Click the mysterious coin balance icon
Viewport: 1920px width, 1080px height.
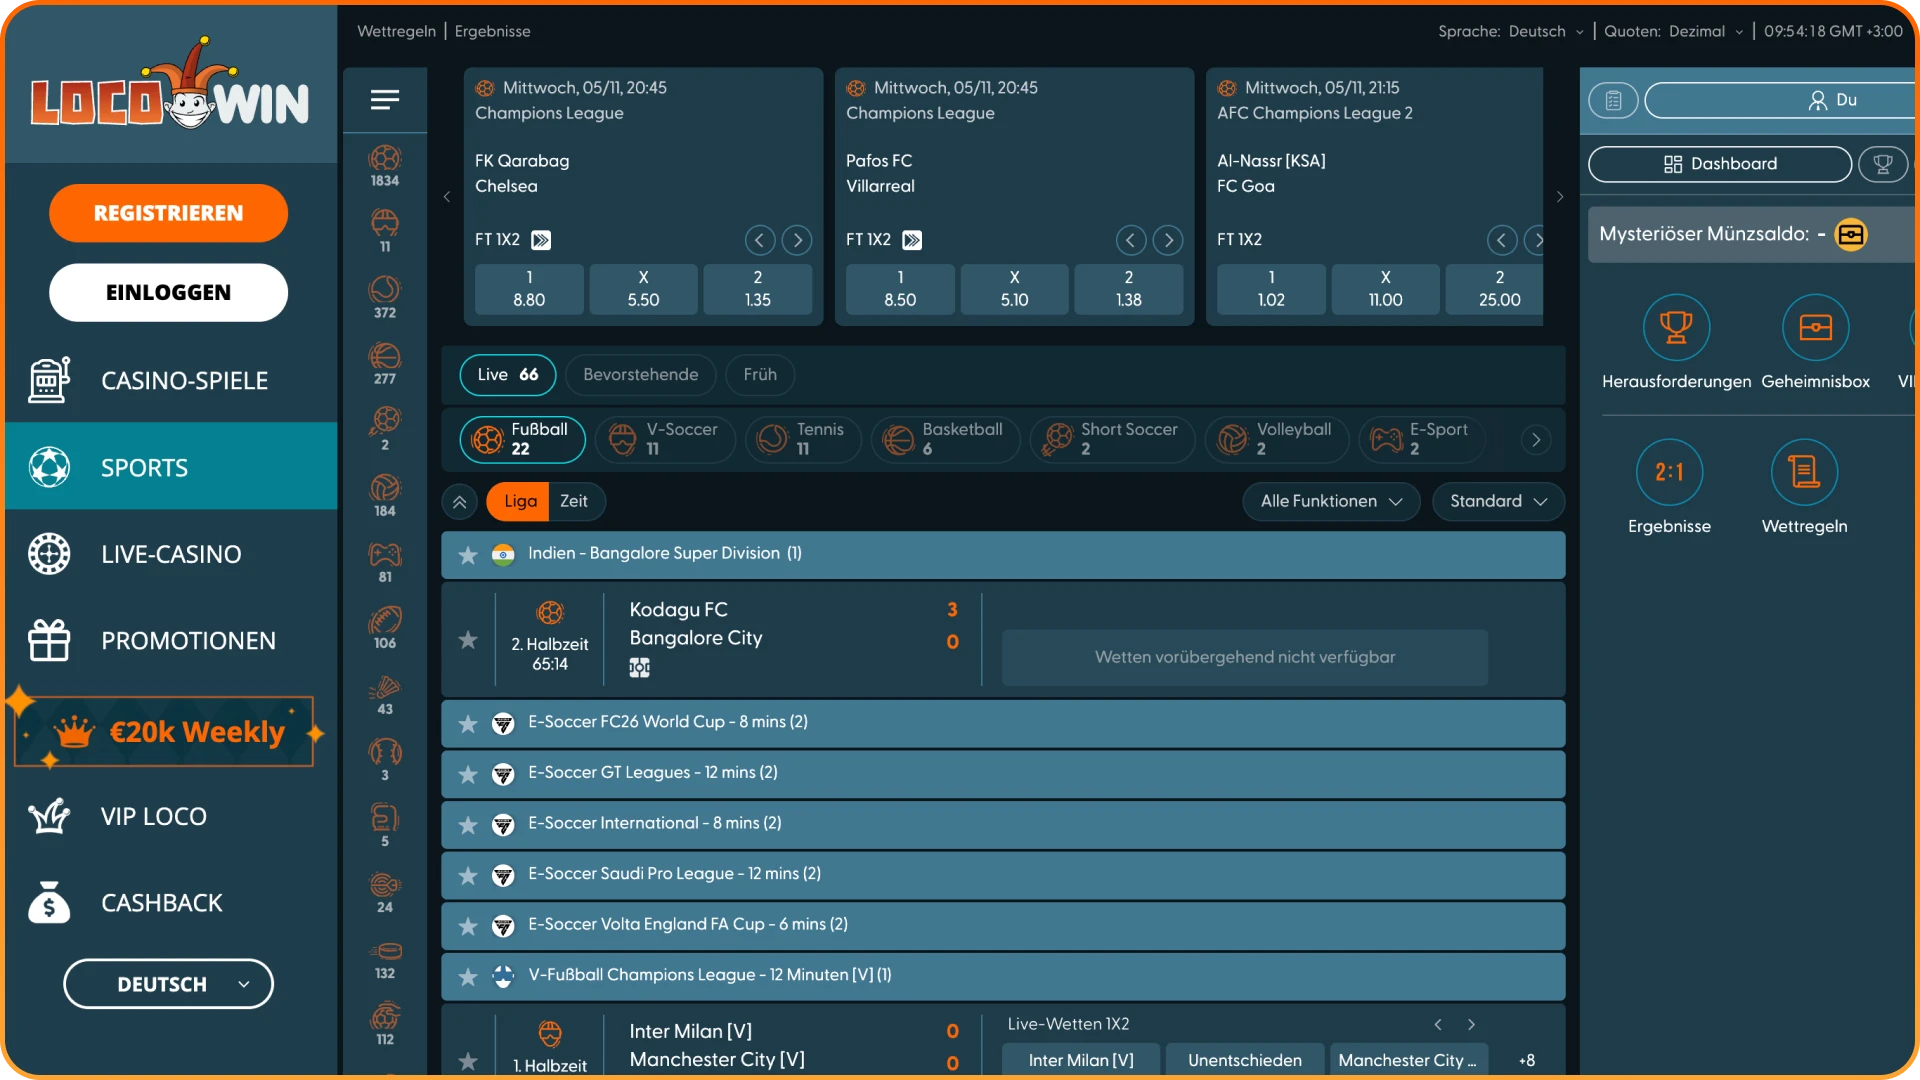click(1851, 234)
